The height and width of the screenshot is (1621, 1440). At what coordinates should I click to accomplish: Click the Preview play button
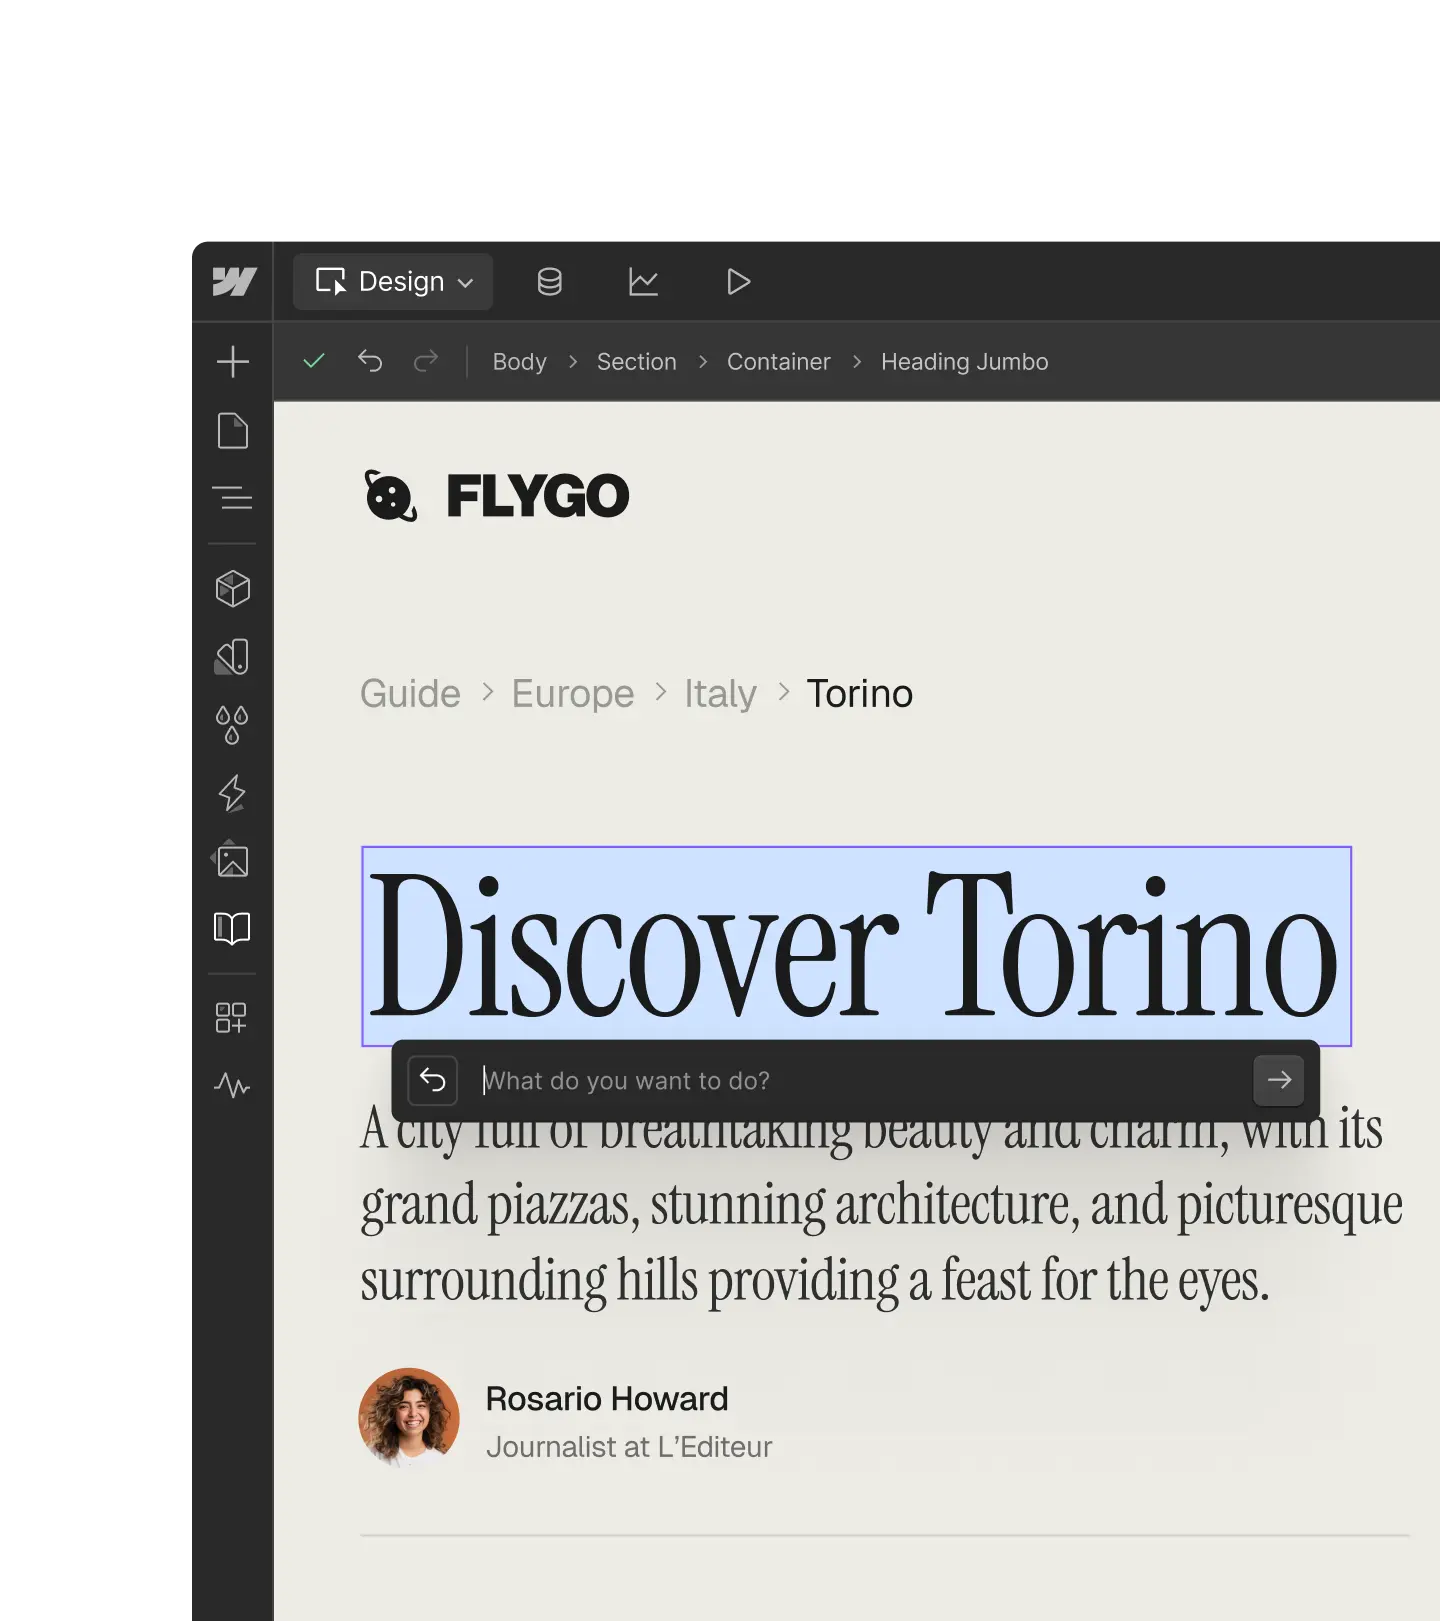[x=738, y=282]
